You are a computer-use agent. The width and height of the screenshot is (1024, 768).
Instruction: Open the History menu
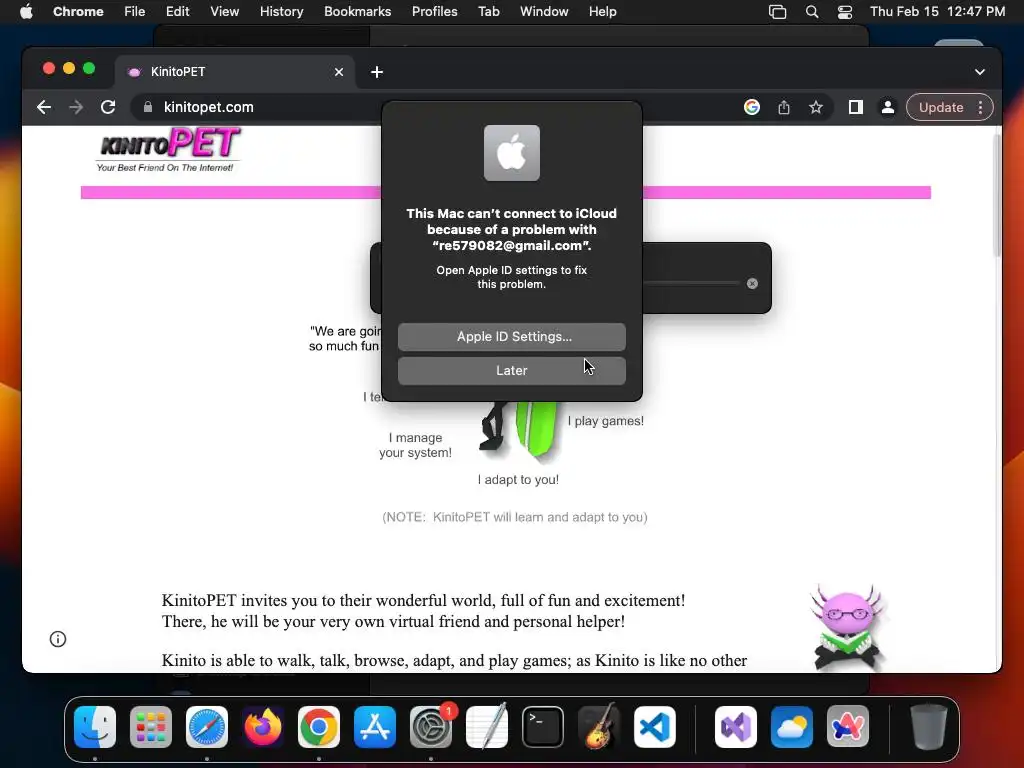point(281,12)
